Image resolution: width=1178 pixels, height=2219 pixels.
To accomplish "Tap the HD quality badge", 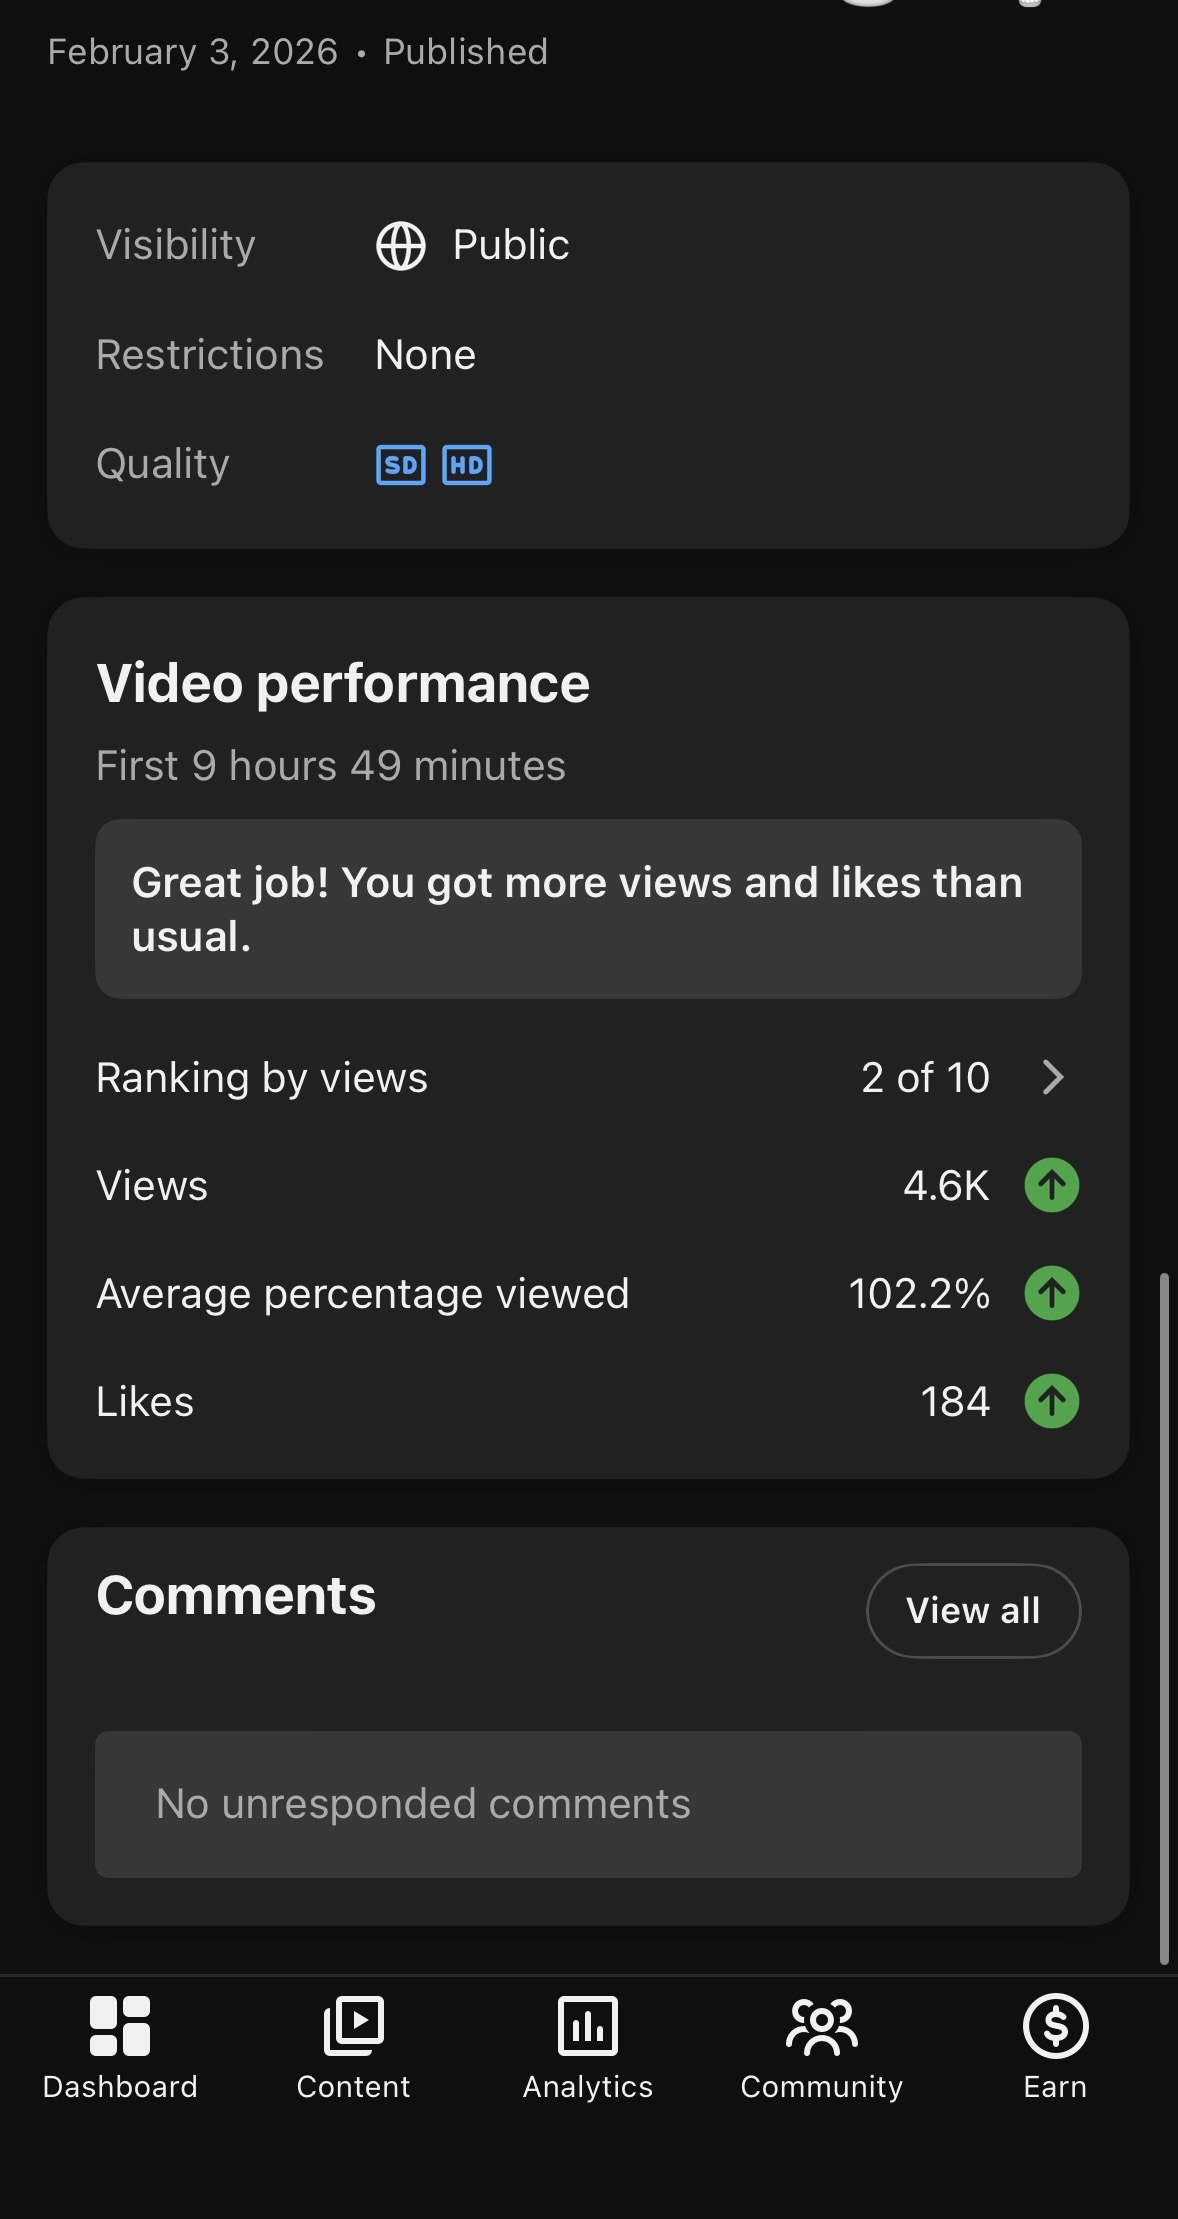I will [x=467, y=465].
